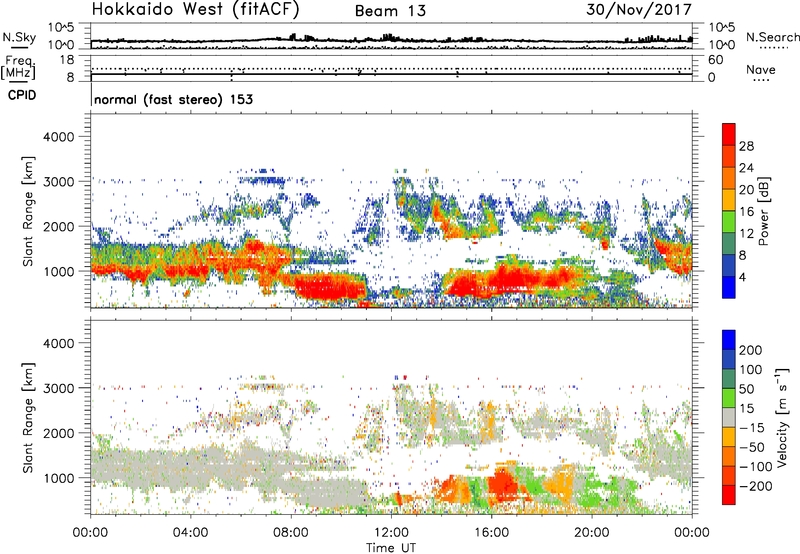This screenshot has height=554, width=800.
Task: Click 'Slant Range [km]' label of velocity panel
Action: coord(28,417)
